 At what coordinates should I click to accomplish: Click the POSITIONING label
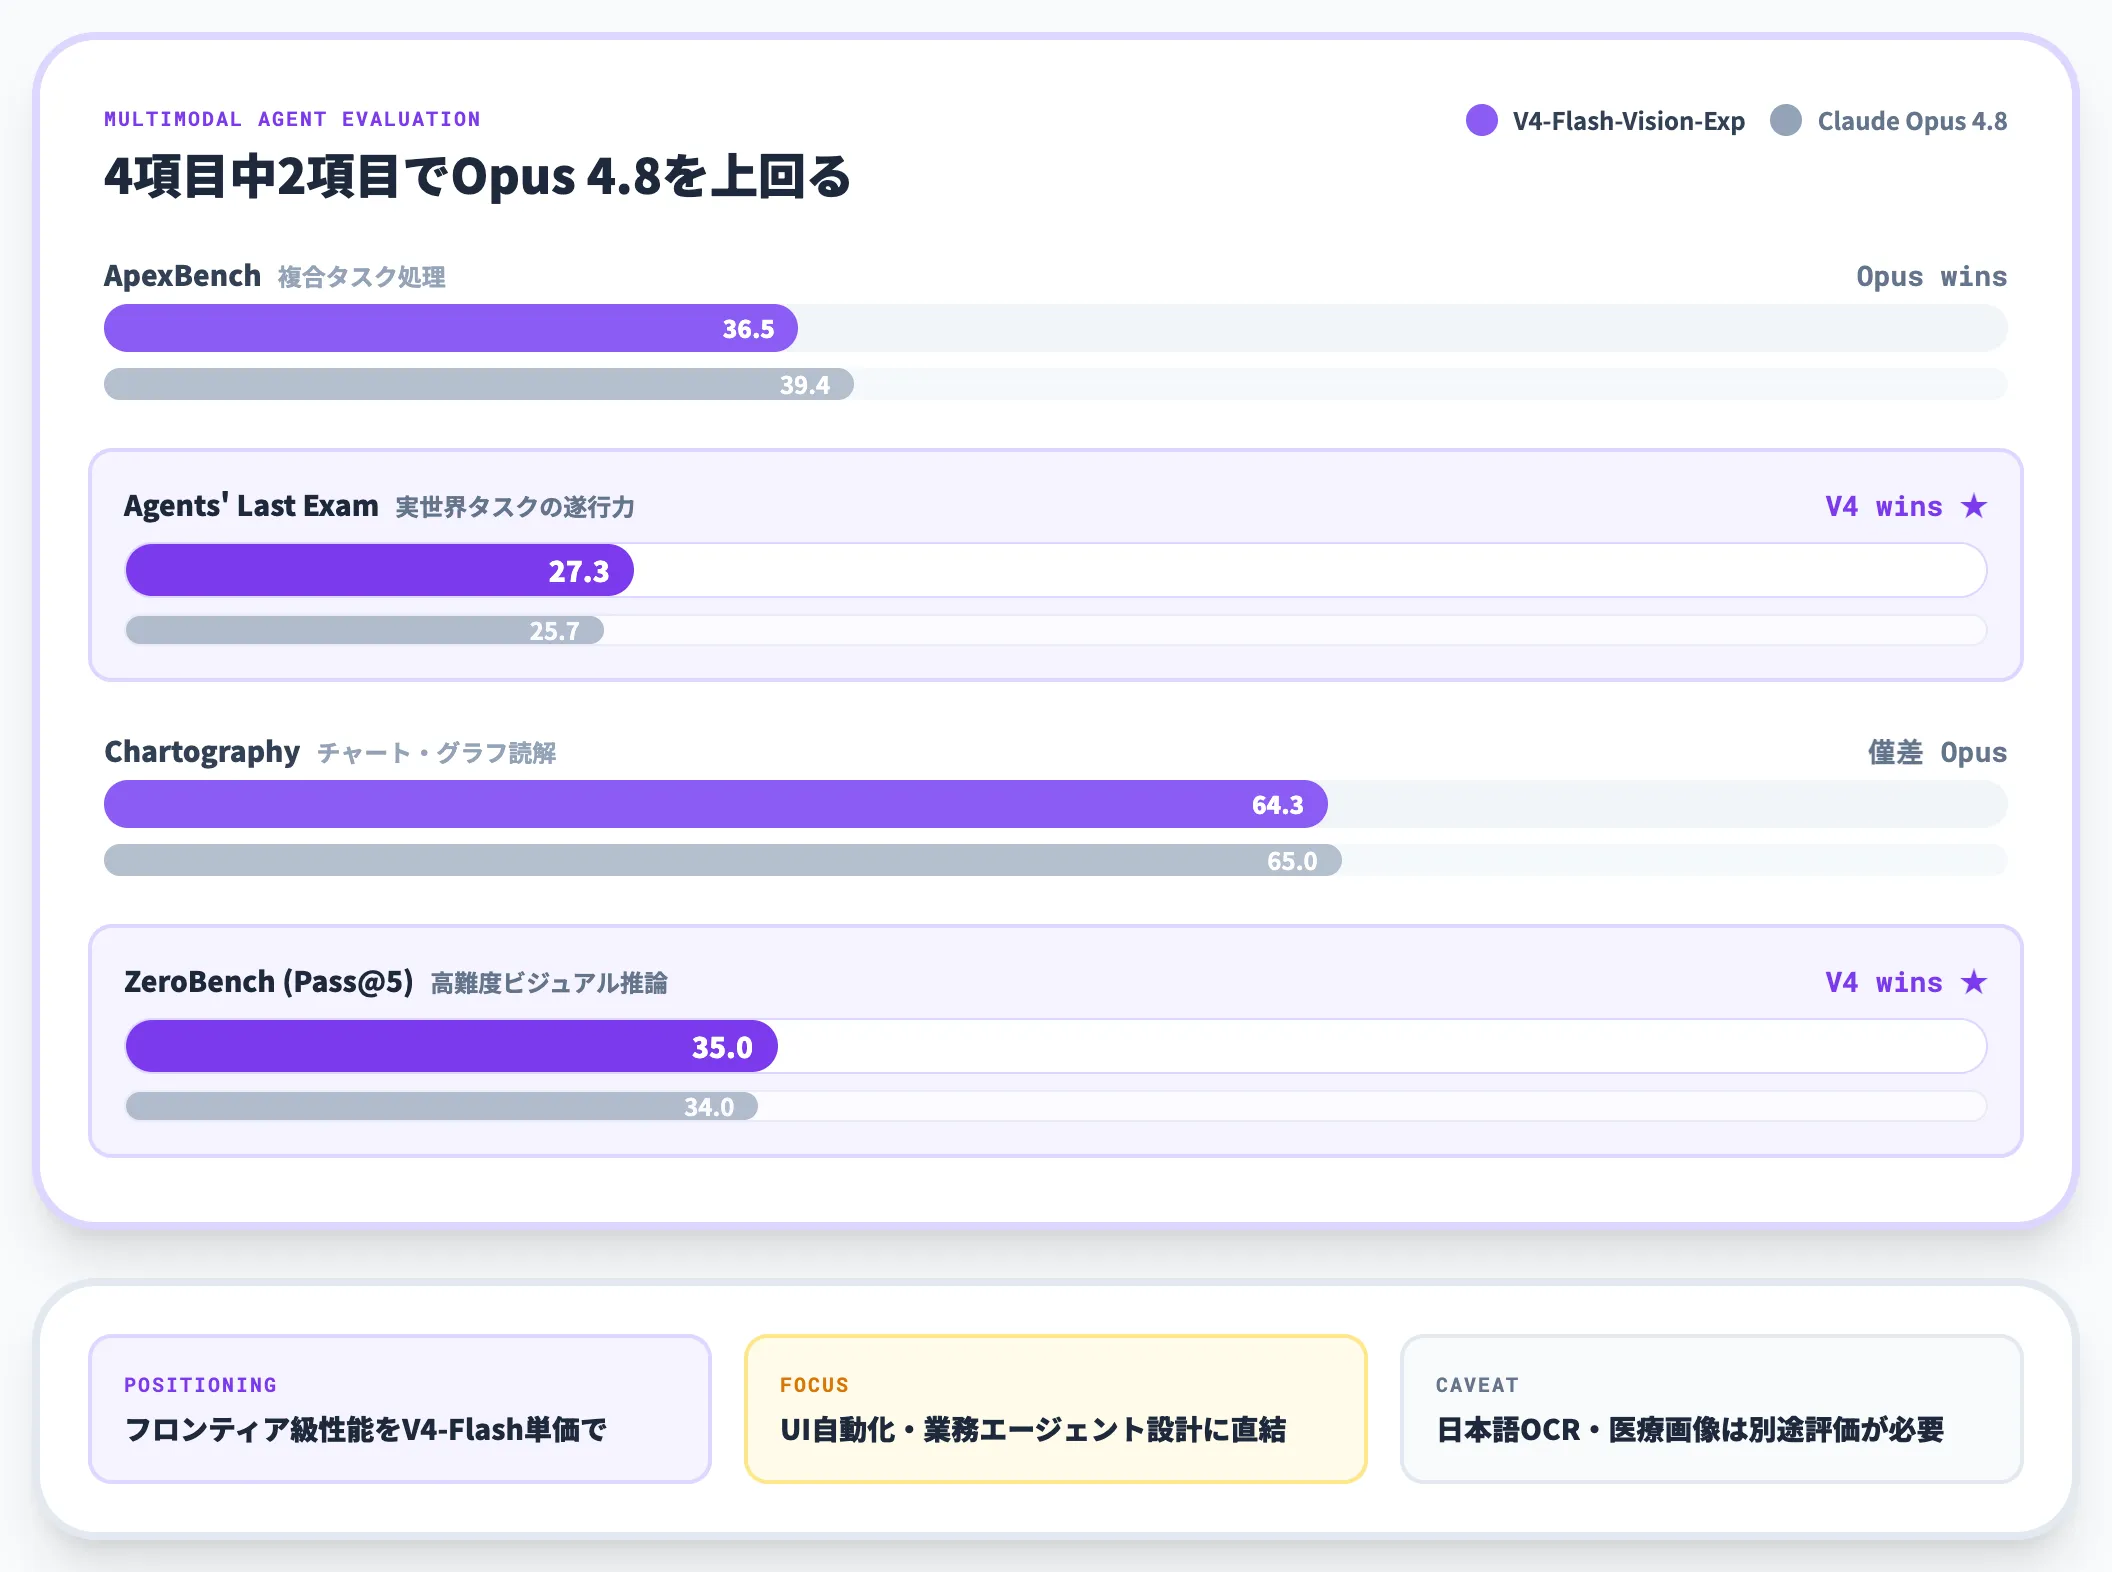click(200, 1385)
